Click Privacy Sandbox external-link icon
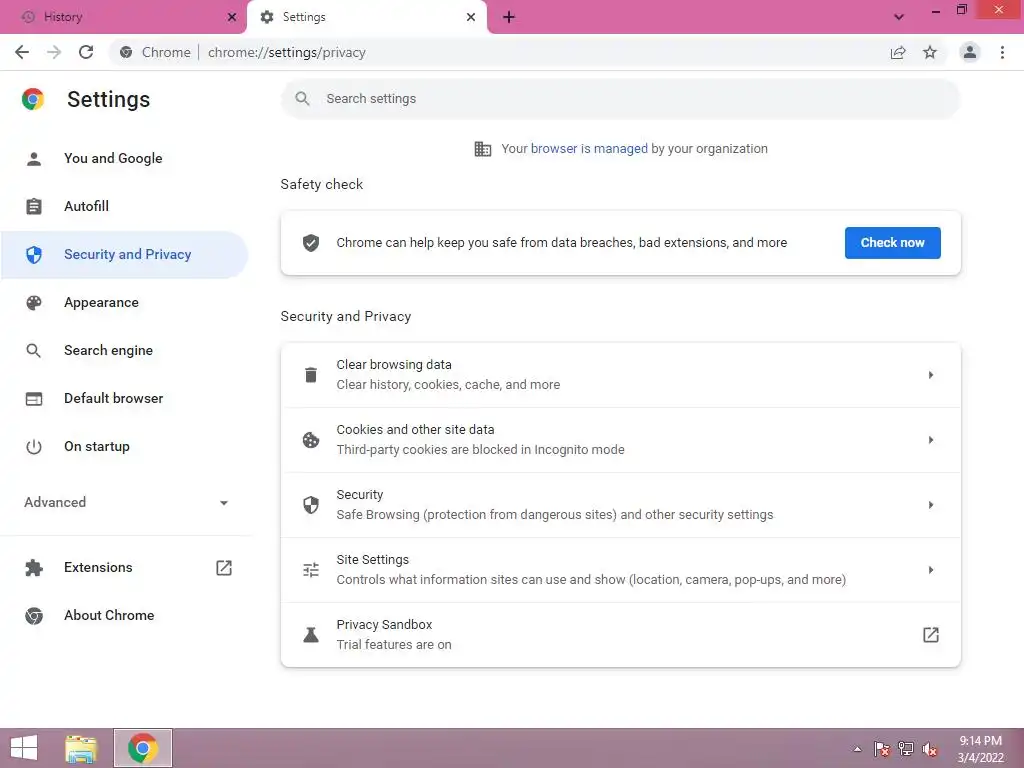1024x768 pixels. pyautogui.click(x=931, y=635)
